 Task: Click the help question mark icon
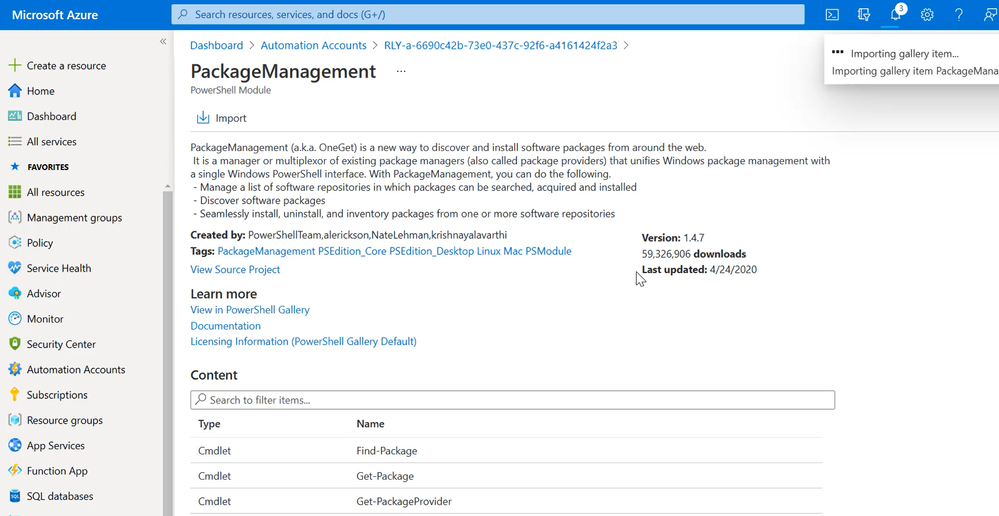(x=958, y=15)
